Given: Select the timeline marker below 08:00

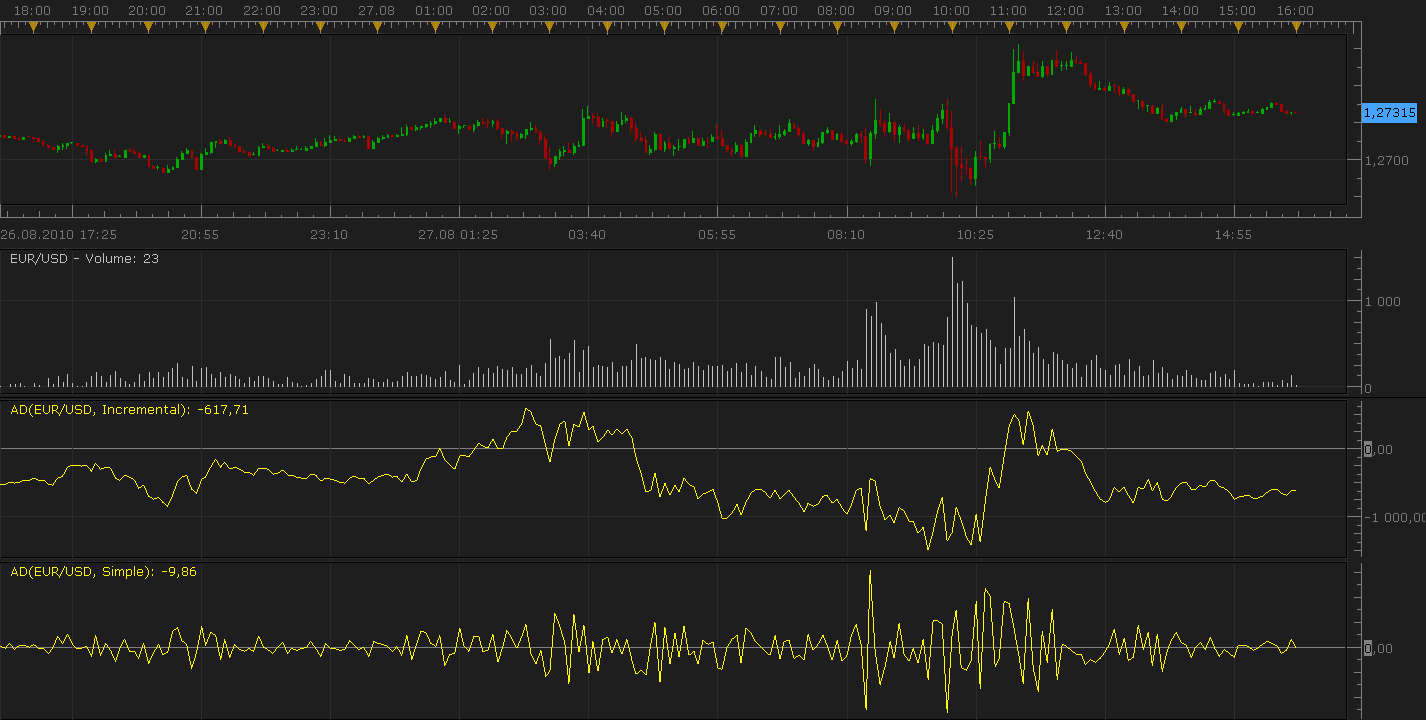Looking at the screenshot, I should pos(836,28).
